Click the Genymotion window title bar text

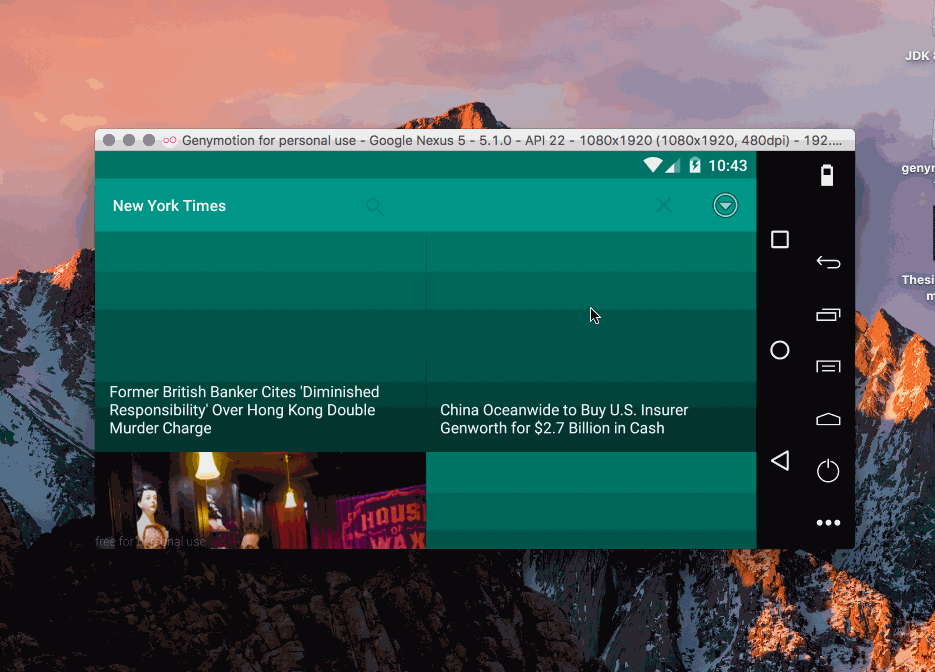tap(512, 141)
